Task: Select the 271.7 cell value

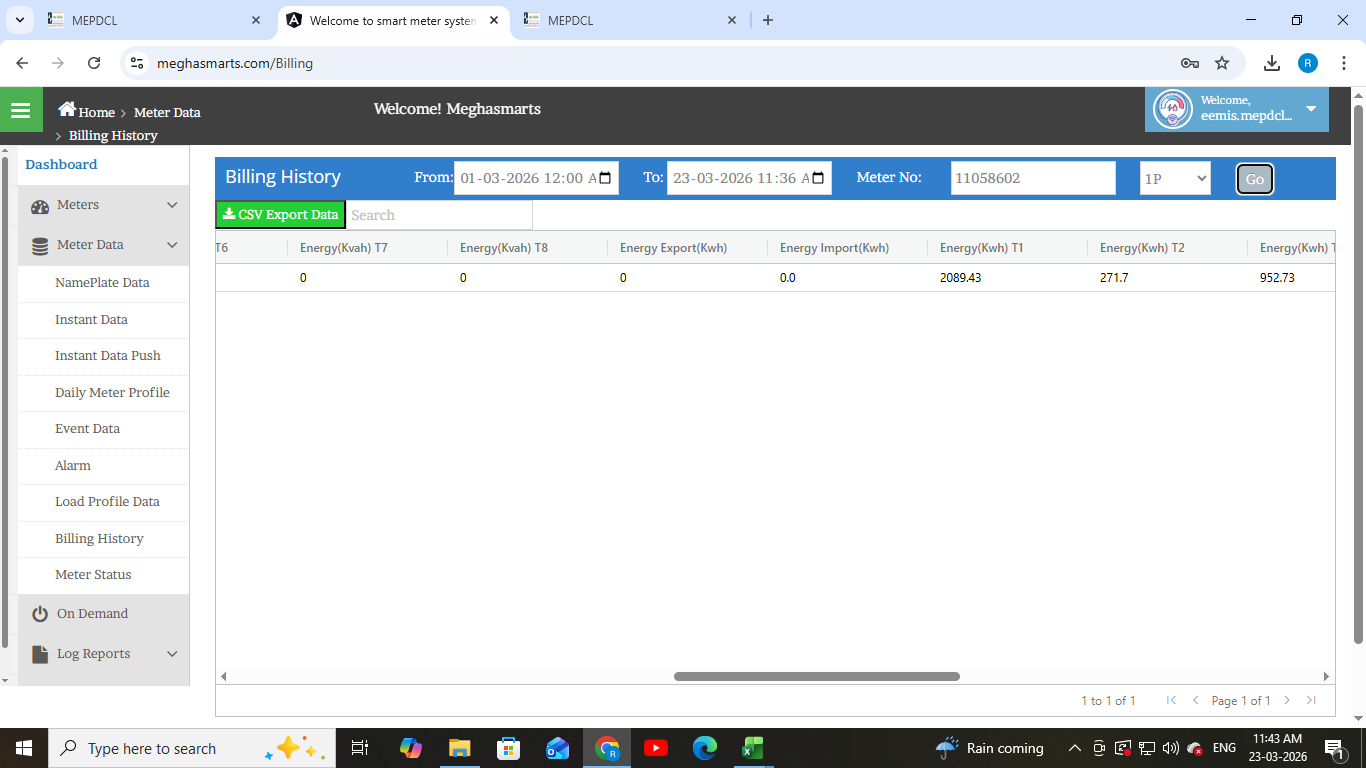Action: tap(1114, 278)
